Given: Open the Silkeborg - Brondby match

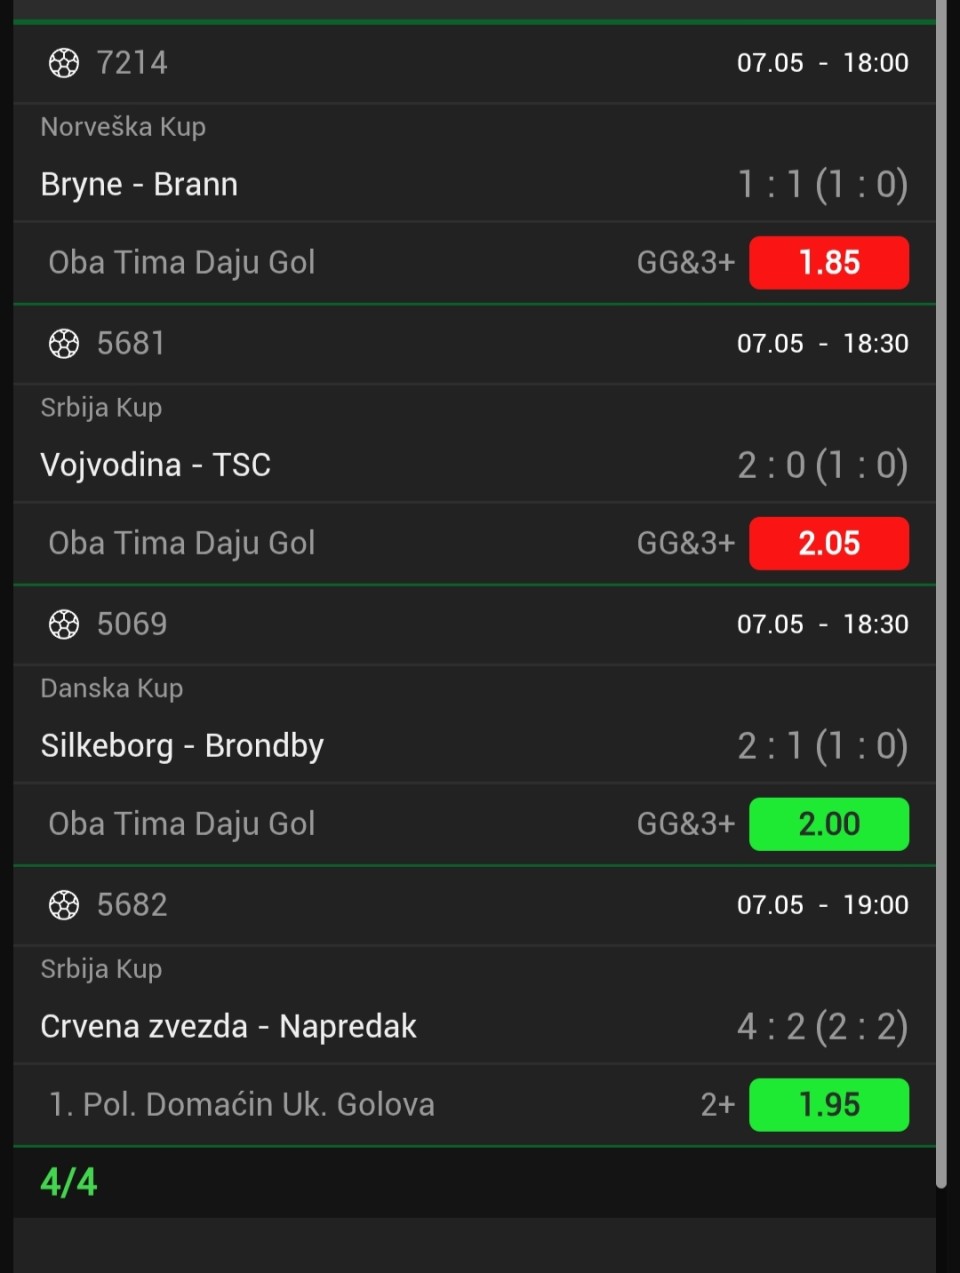Looking at the screenshot, I should [182, 746].
